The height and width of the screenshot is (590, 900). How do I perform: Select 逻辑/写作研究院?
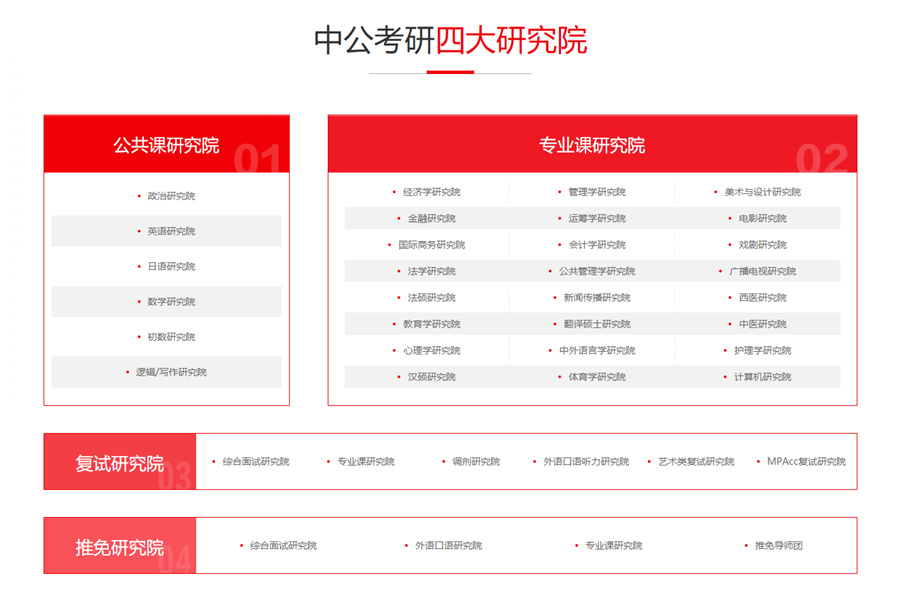click(170, 372)
